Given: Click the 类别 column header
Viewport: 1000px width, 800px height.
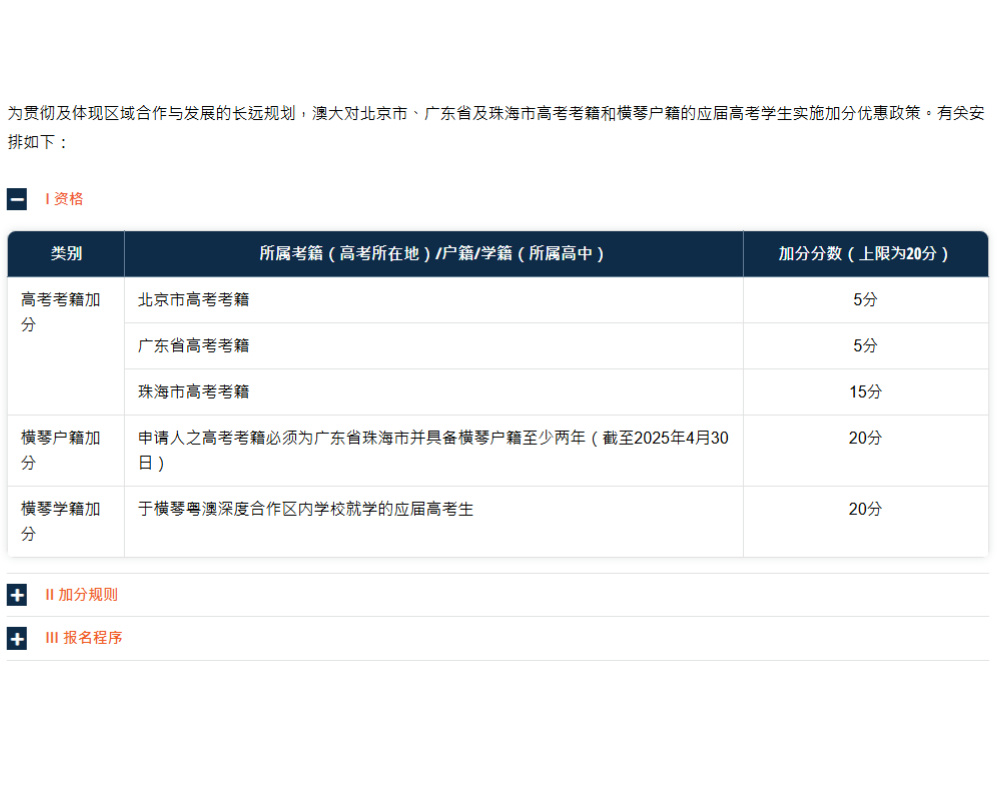Looking at the screenshot, I should [x=66, y=254].
